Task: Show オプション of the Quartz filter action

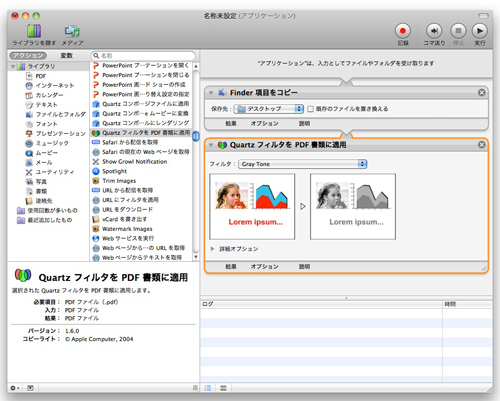Action: [x=264, y=267]
